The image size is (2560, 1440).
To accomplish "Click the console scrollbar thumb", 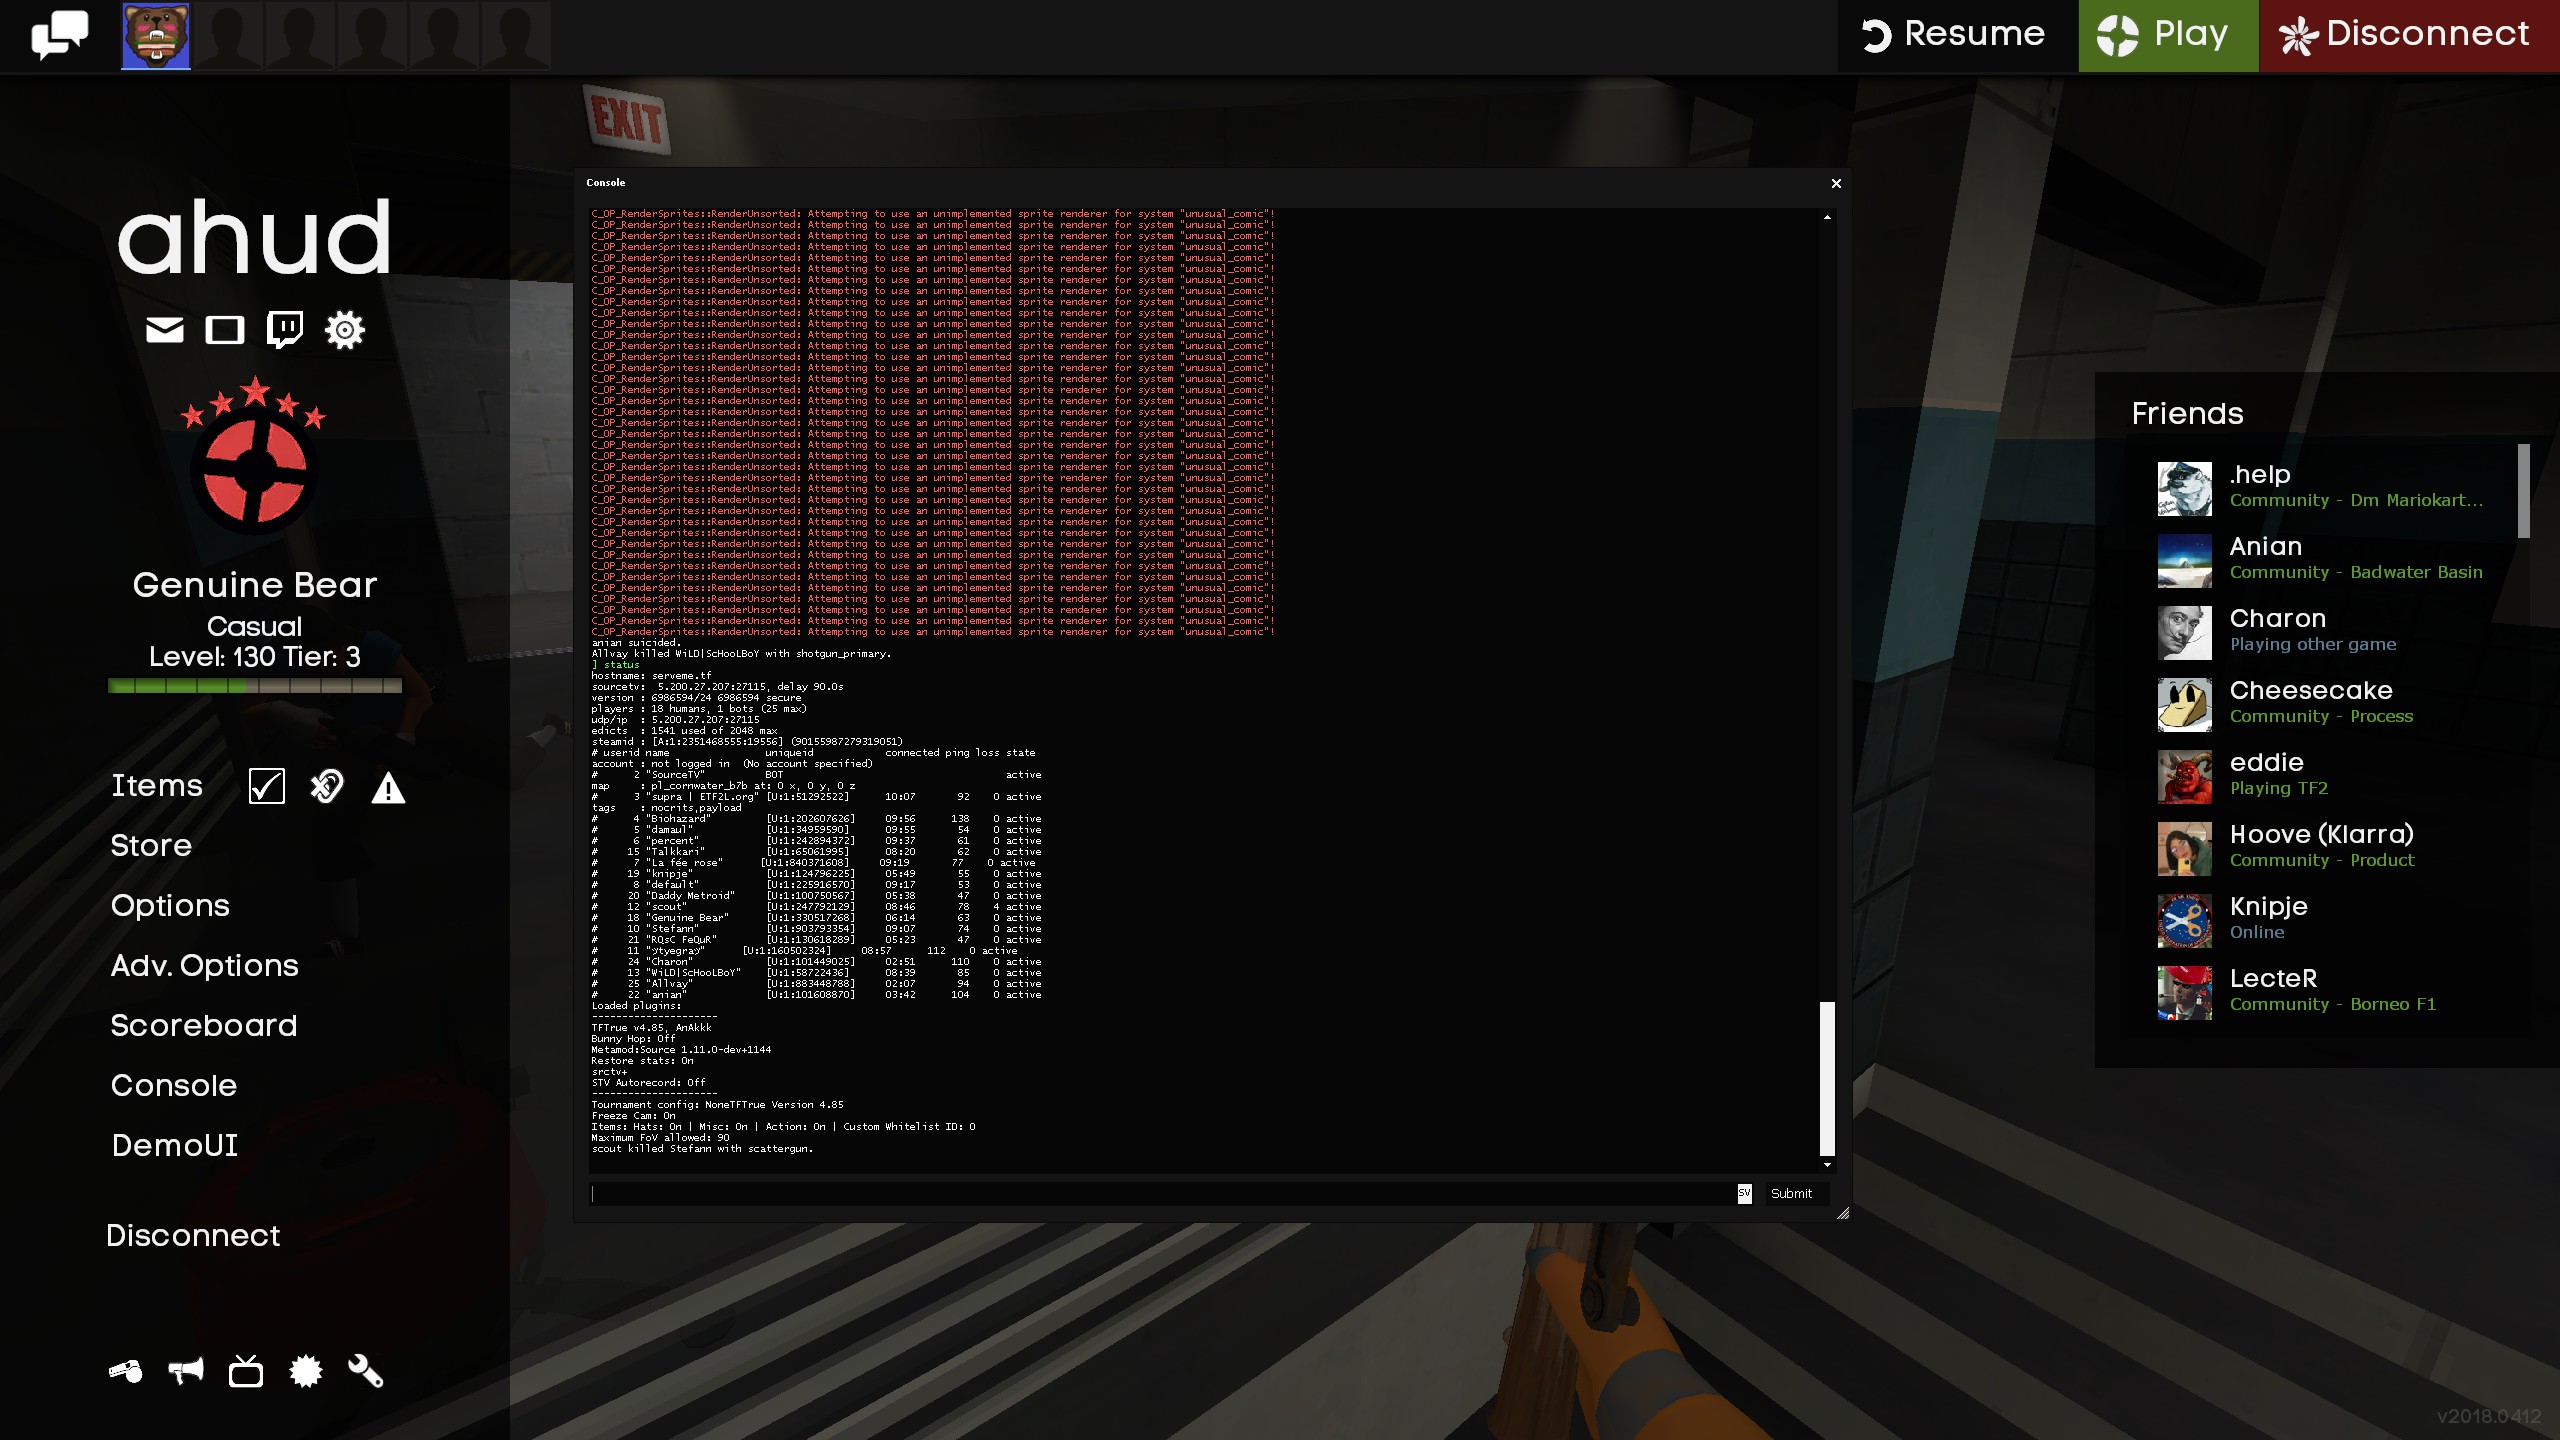I will coord(1827,1078).
